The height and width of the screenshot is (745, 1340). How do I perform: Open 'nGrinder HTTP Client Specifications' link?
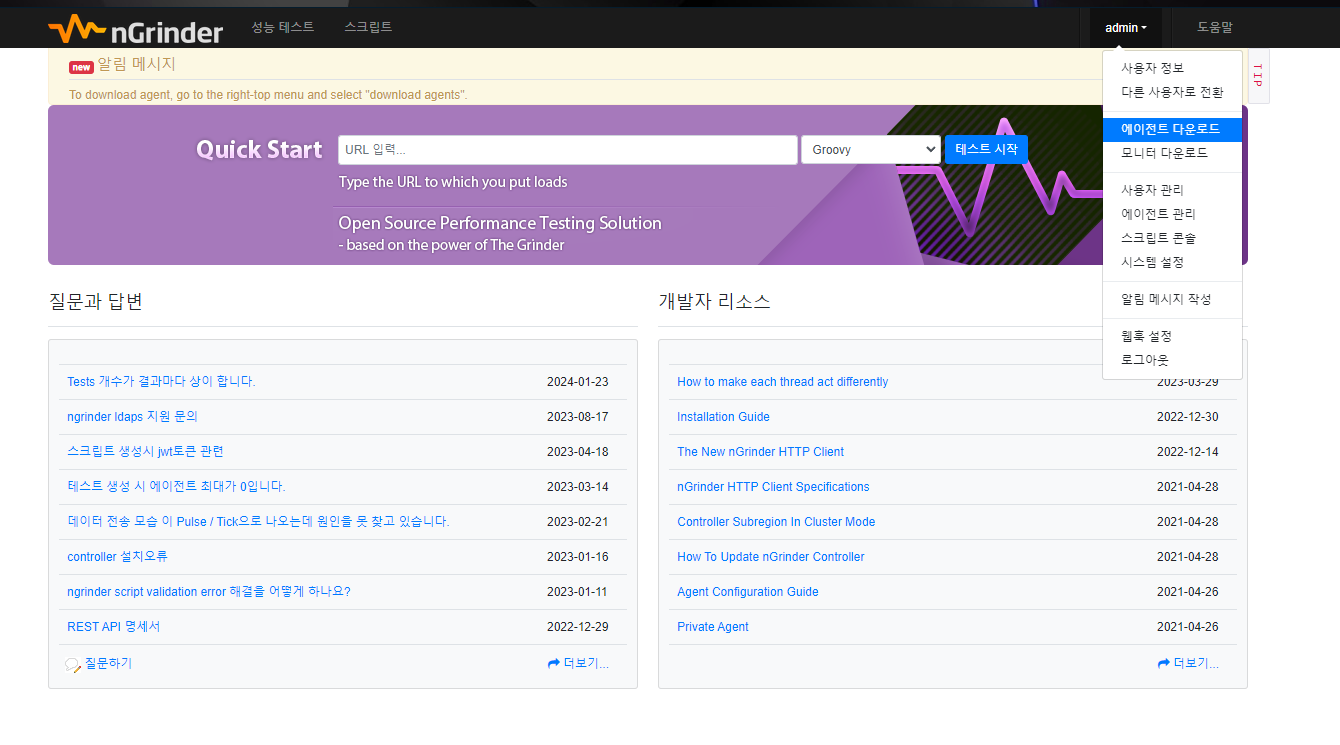pos(773,487)
